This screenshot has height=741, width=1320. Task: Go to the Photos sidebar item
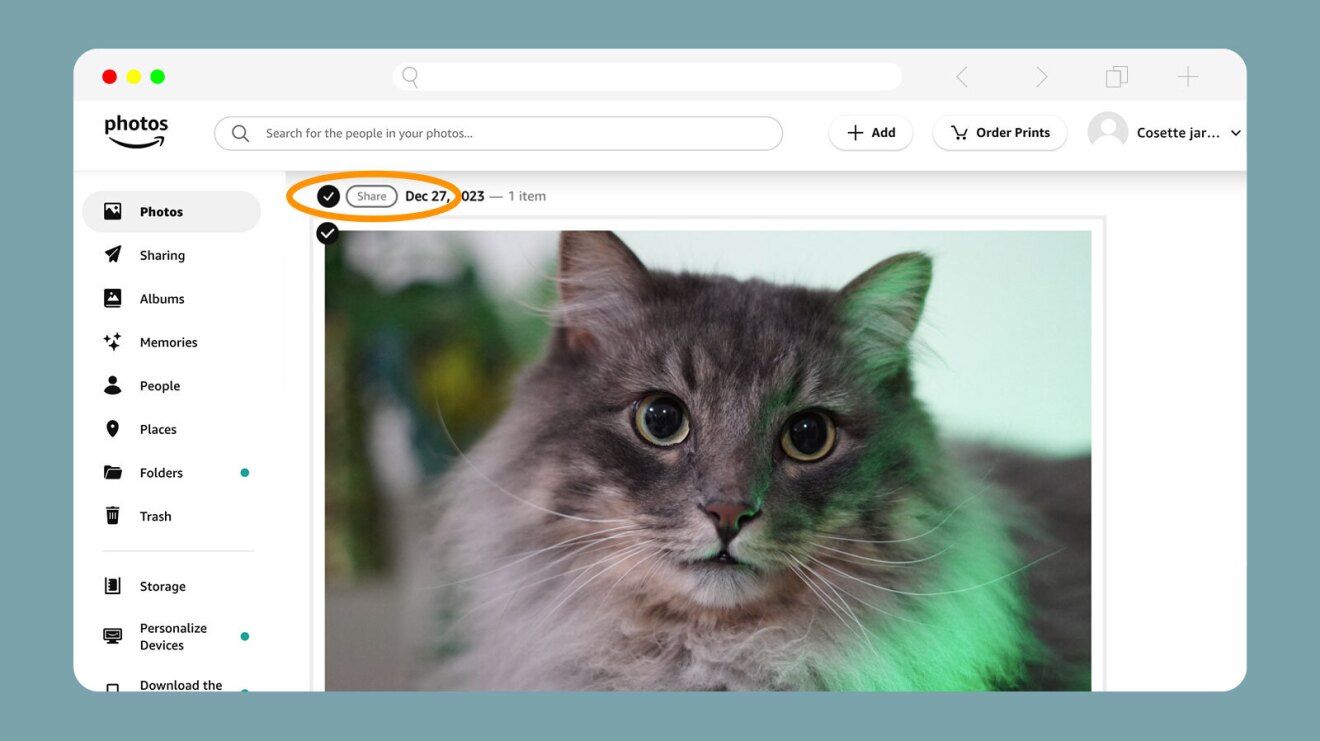(x=161, y=212)
